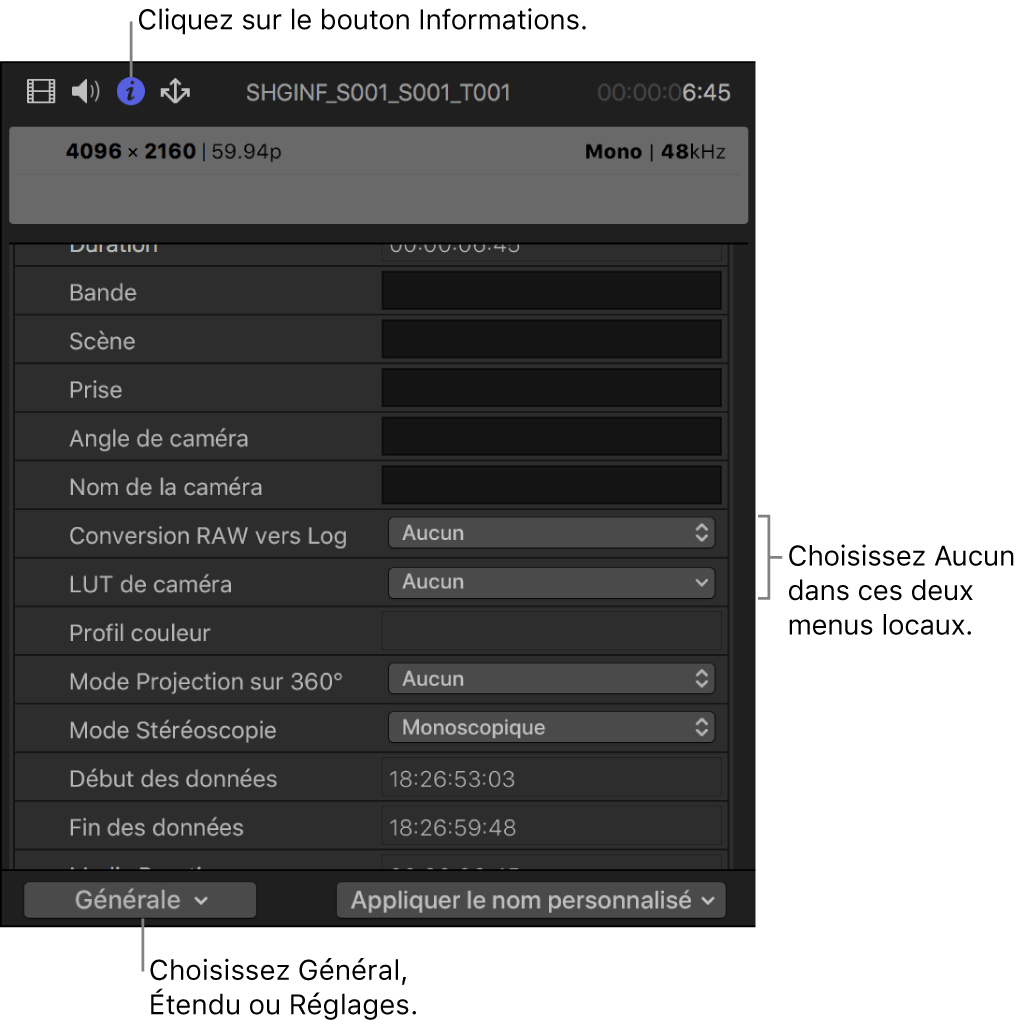Click the Mode Stéréoscopie label
1021x1027 pixels.
pyautogui.click(x=173, y=730)
